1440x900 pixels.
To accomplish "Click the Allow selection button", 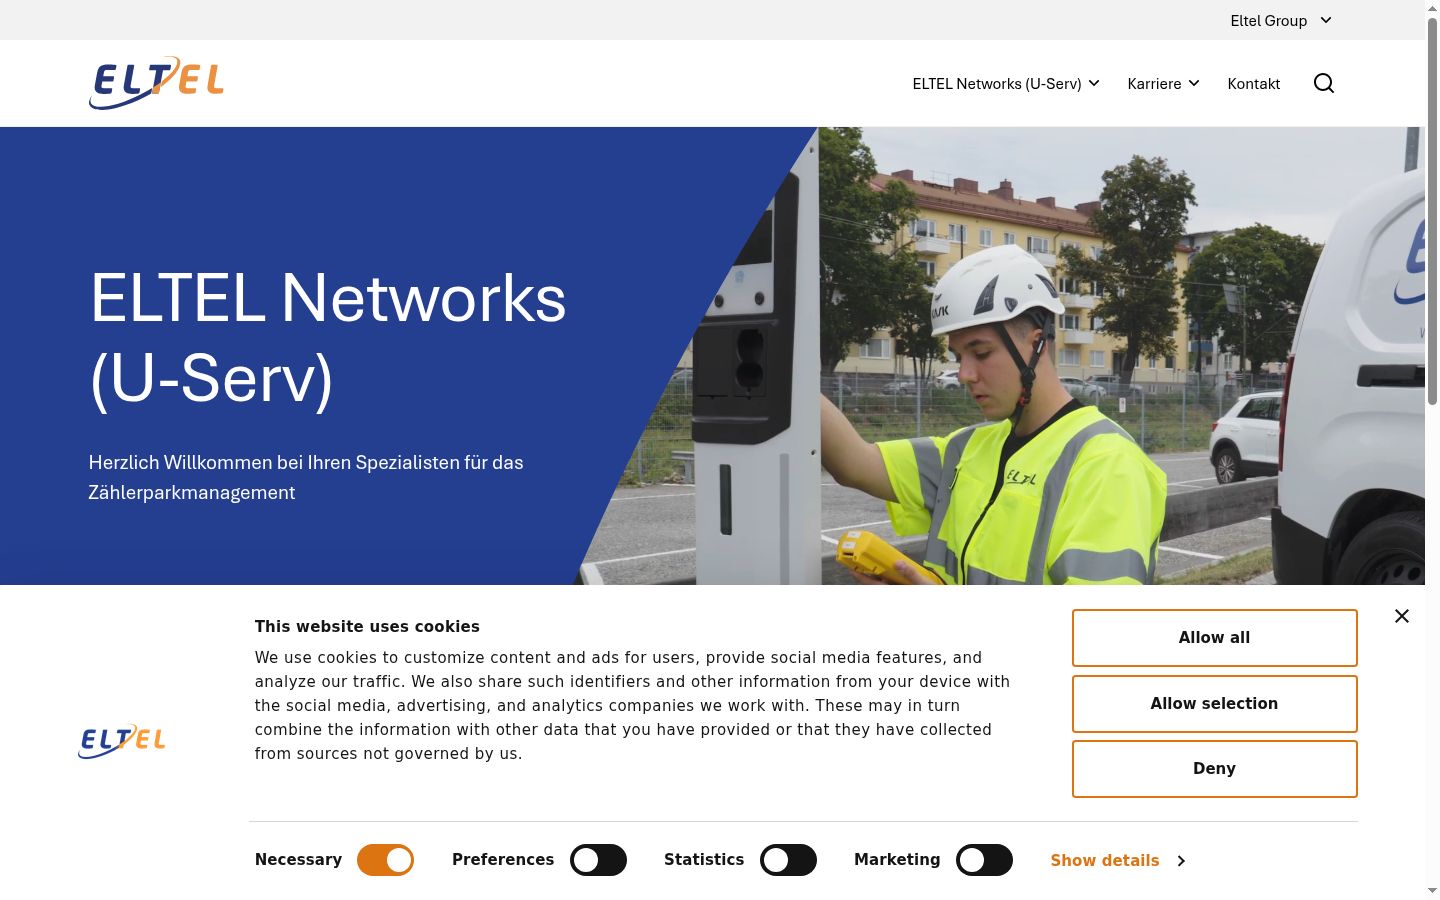I will (1214, 704).
